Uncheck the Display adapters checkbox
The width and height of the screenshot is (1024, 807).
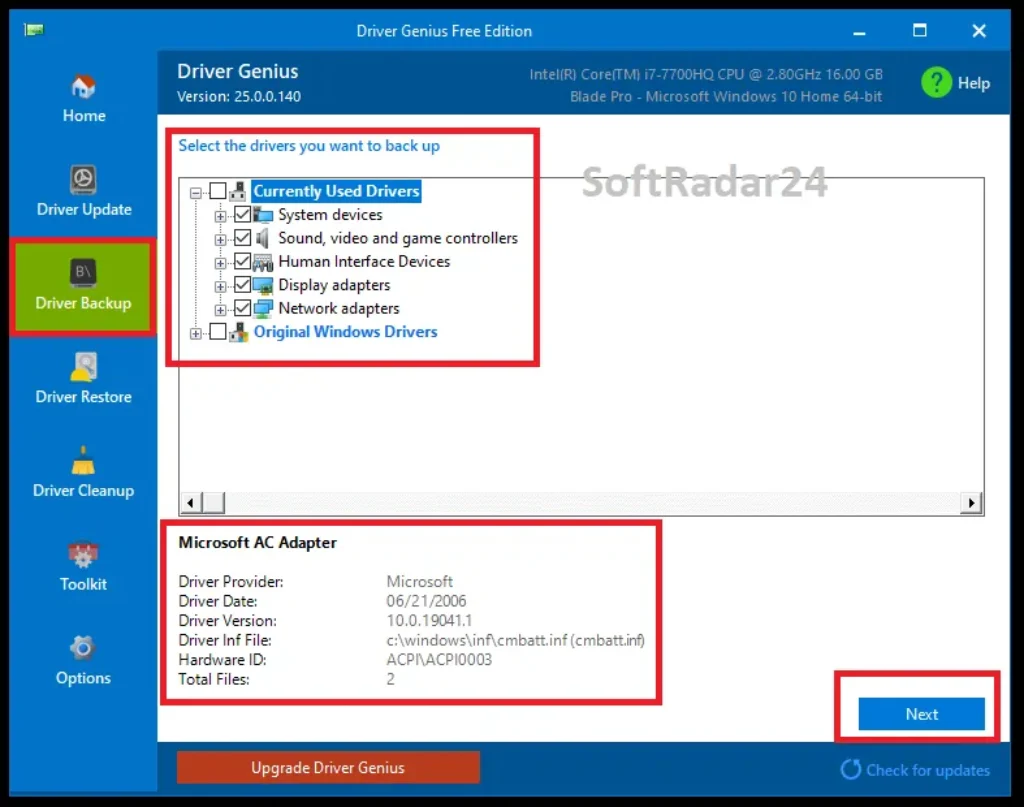[242, 285]
